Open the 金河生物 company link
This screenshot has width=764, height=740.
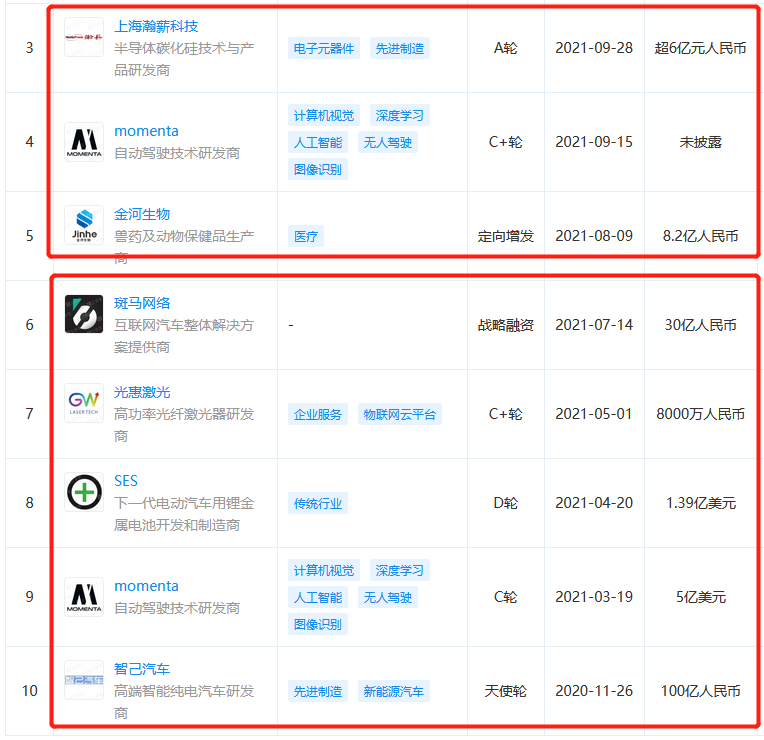pos(142,214)
